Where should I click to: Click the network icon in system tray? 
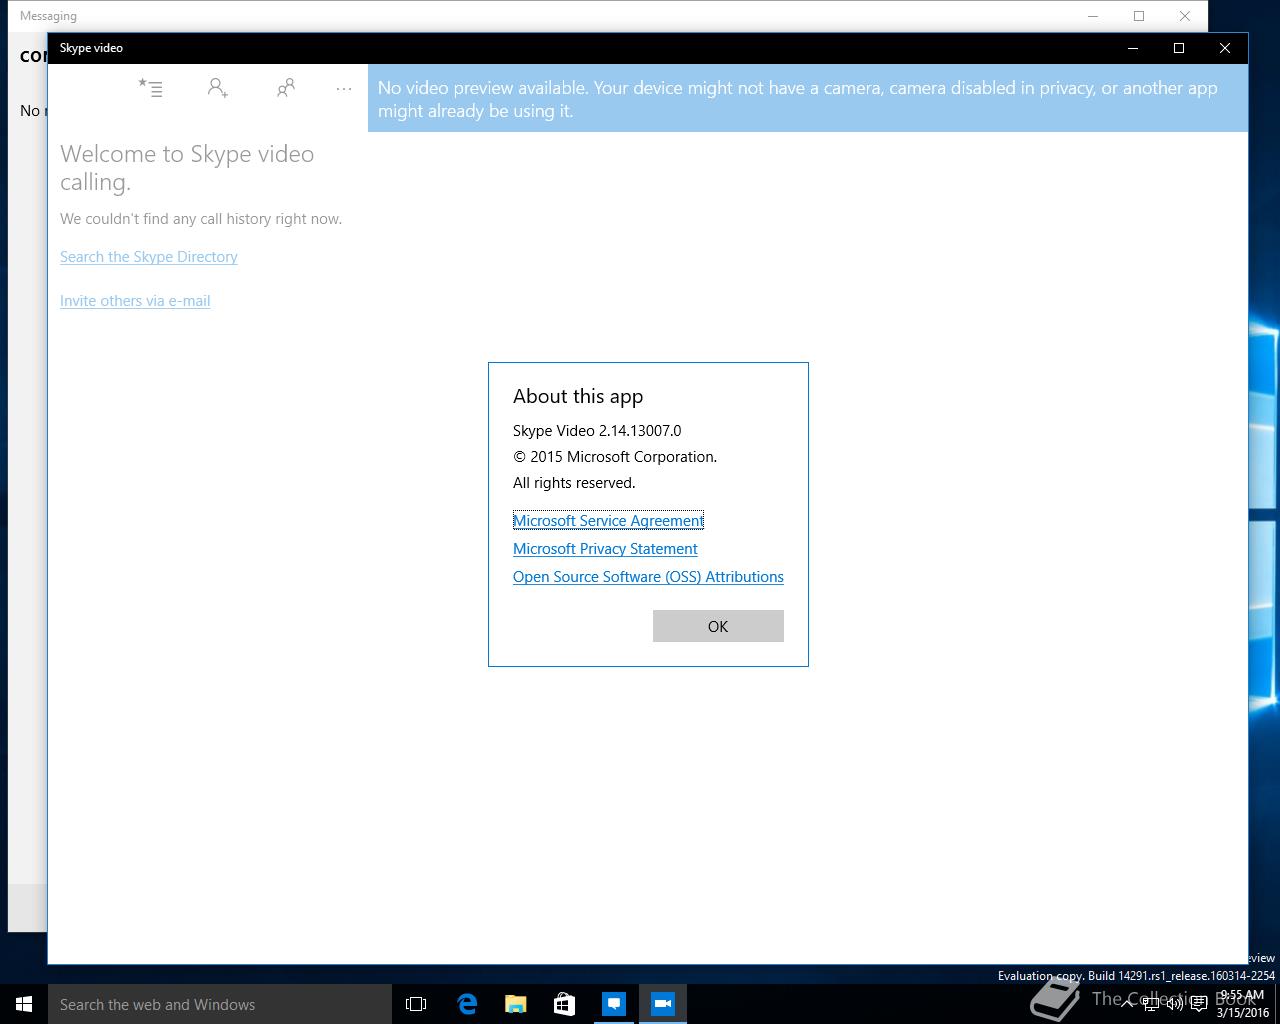[x=1151, y=1004]
